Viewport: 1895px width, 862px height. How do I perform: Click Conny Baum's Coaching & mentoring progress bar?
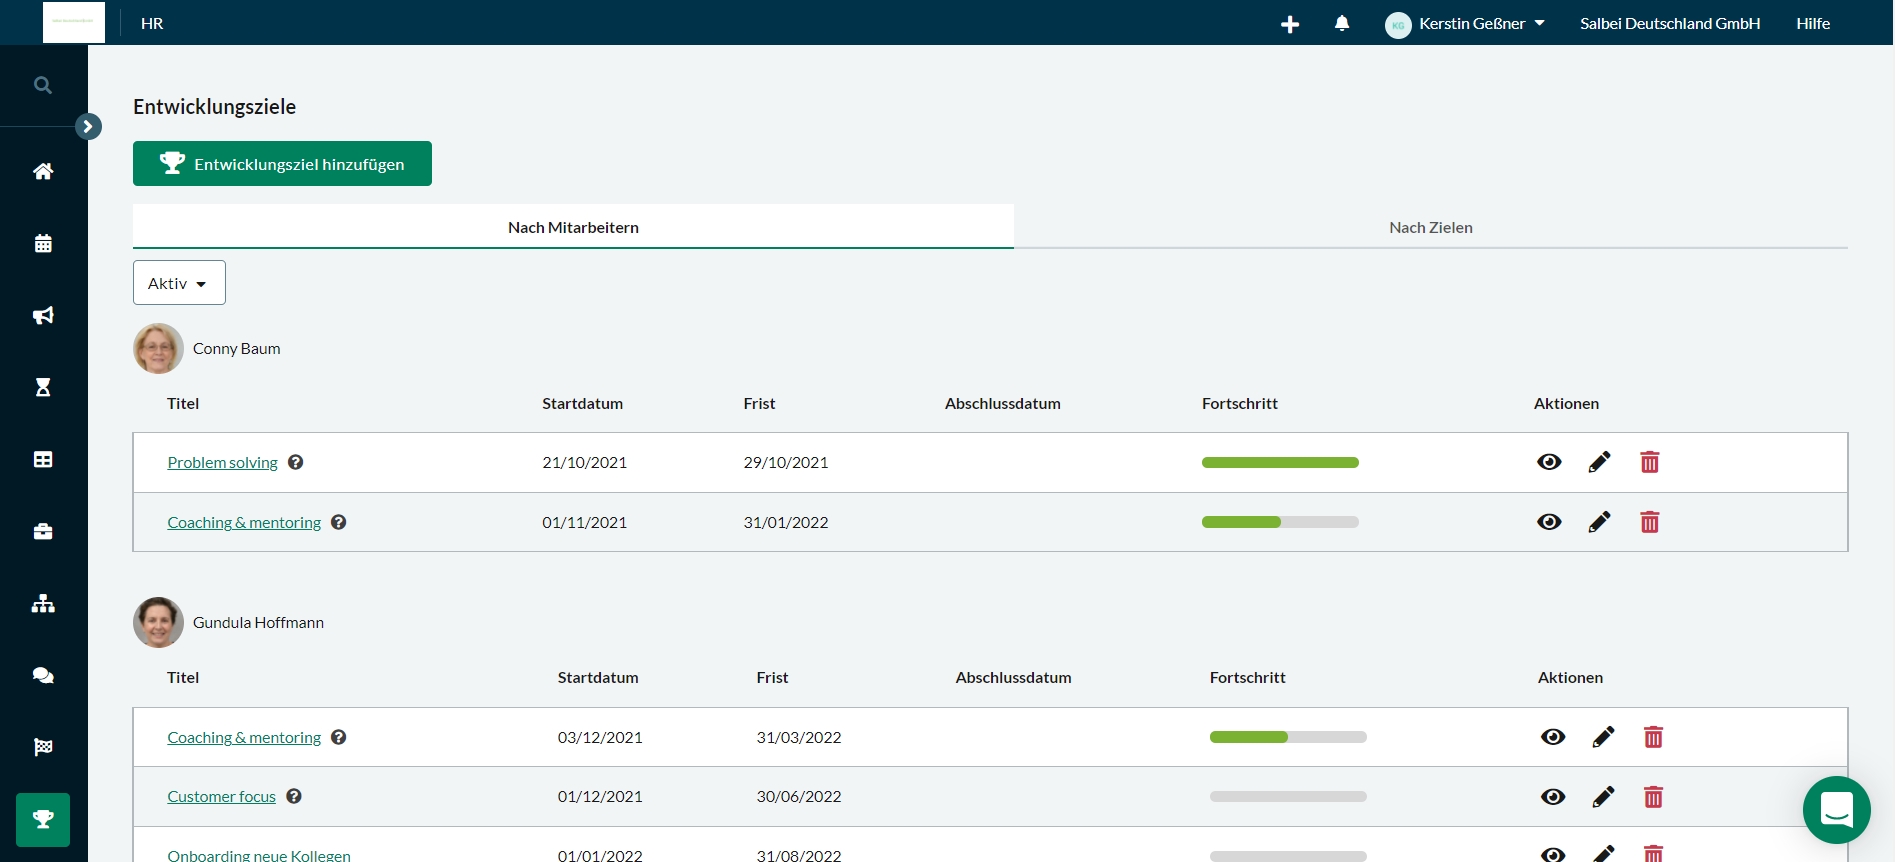coord(1280,522)
